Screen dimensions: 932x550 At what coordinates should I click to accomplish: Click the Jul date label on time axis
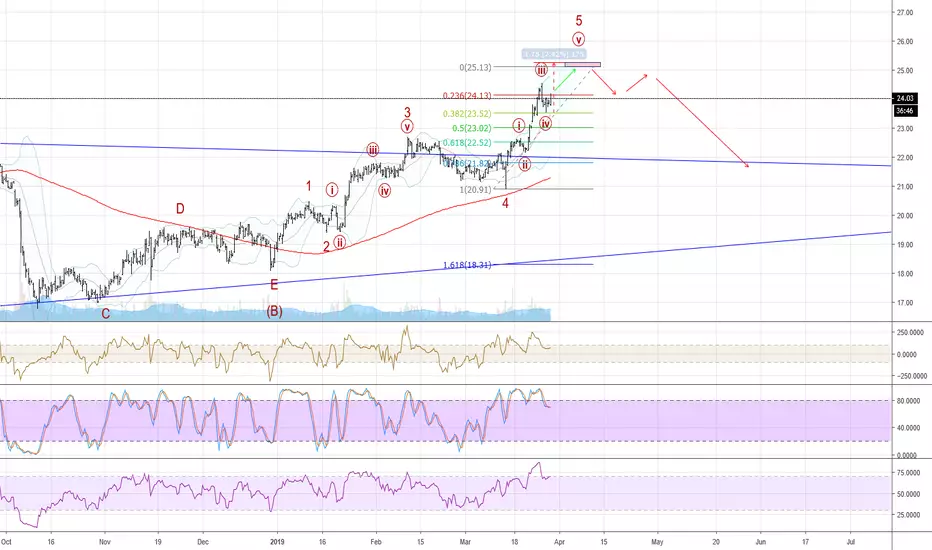point(851,542)
